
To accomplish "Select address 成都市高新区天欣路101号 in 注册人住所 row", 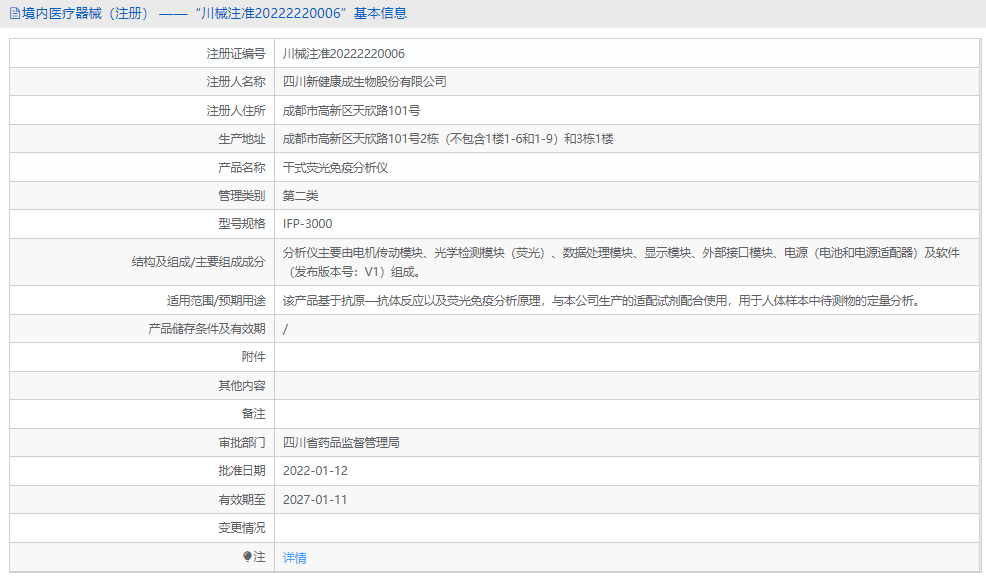I will 352,111.
